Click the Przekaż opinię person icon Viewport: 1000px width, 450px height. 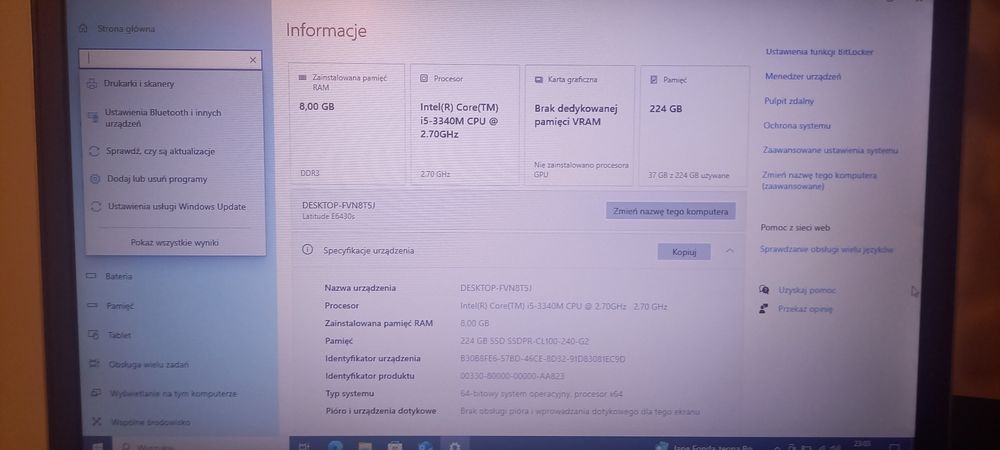pos(763,308)
